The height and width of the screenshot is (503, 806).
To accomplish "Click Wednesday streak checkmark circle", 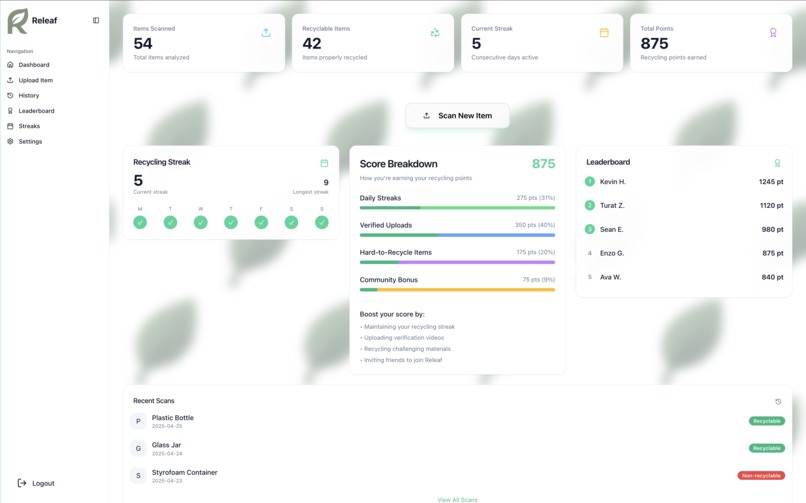I will pos(200,222).
